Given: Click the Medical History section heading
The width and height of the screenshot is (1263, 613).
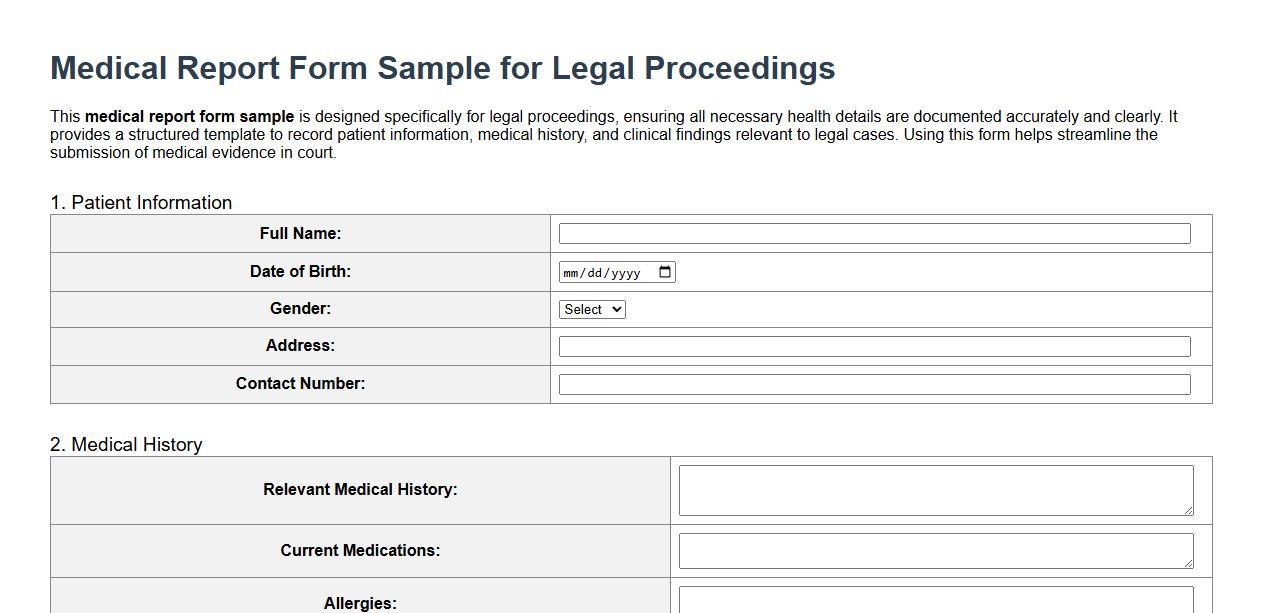Looking at the screenshot, I should click(126, 444).
